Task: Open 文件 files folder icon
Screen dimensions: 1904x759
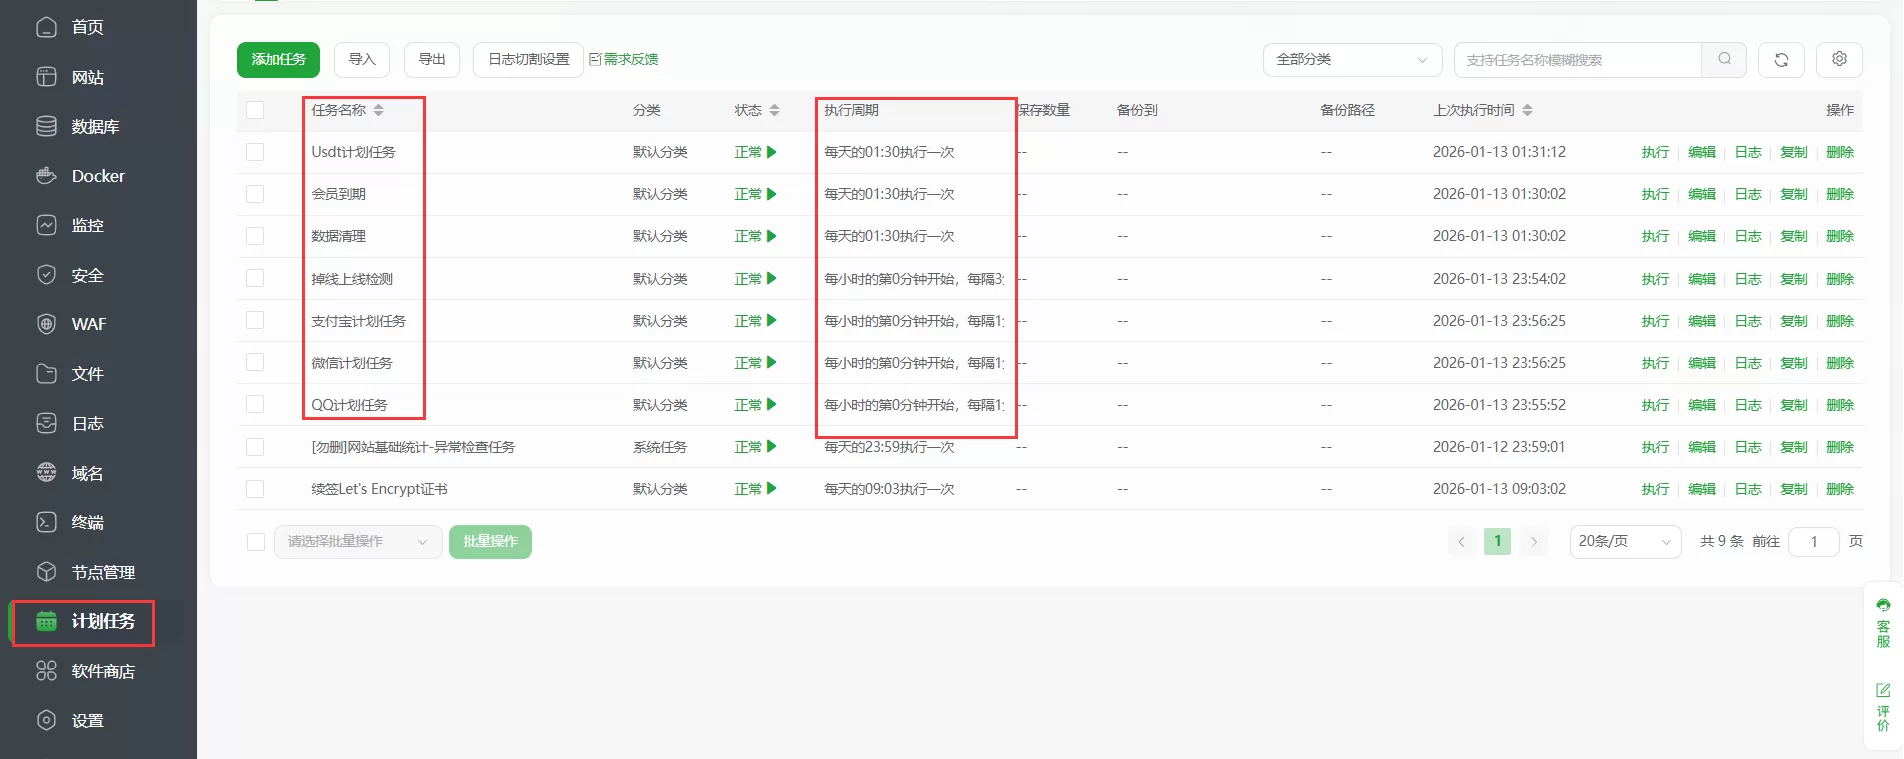Action: click(46, 374)
